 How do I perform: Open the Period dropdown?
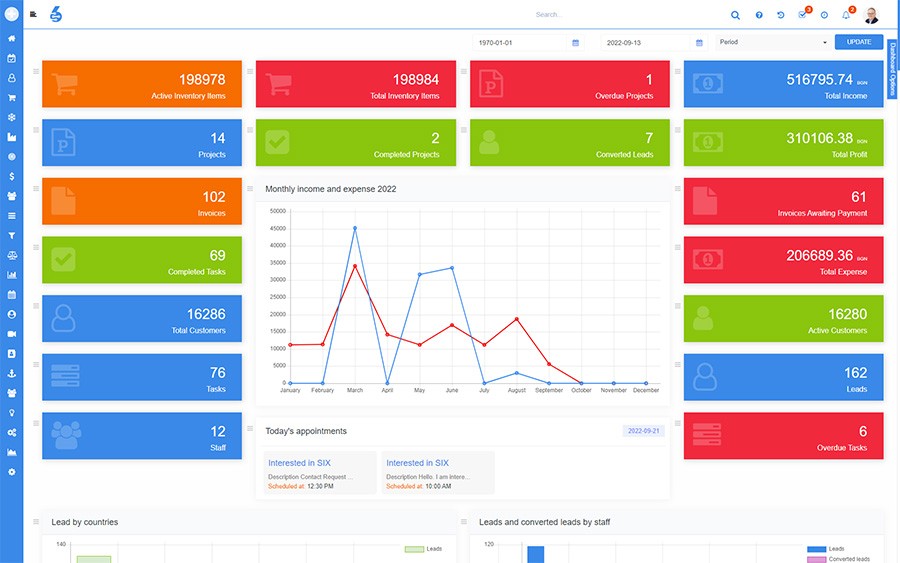click(773, 42)
